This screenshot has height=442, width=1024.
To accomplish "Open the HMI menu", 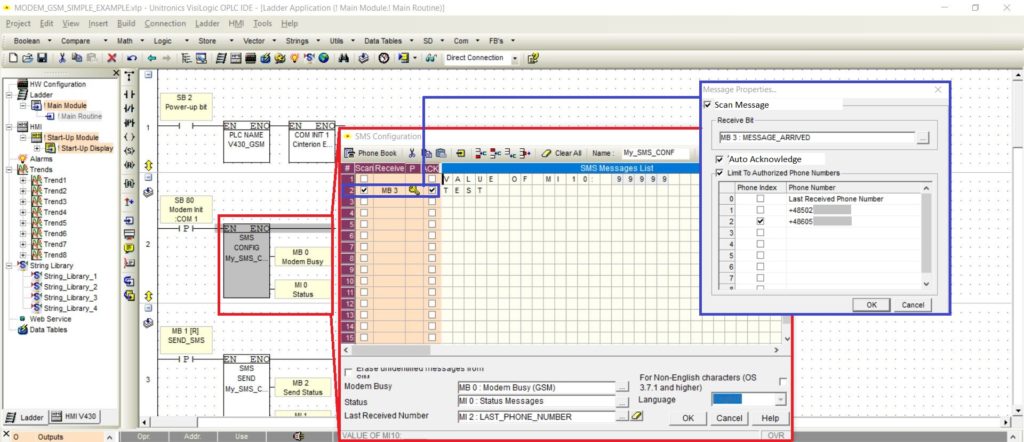I will point(236,24).
